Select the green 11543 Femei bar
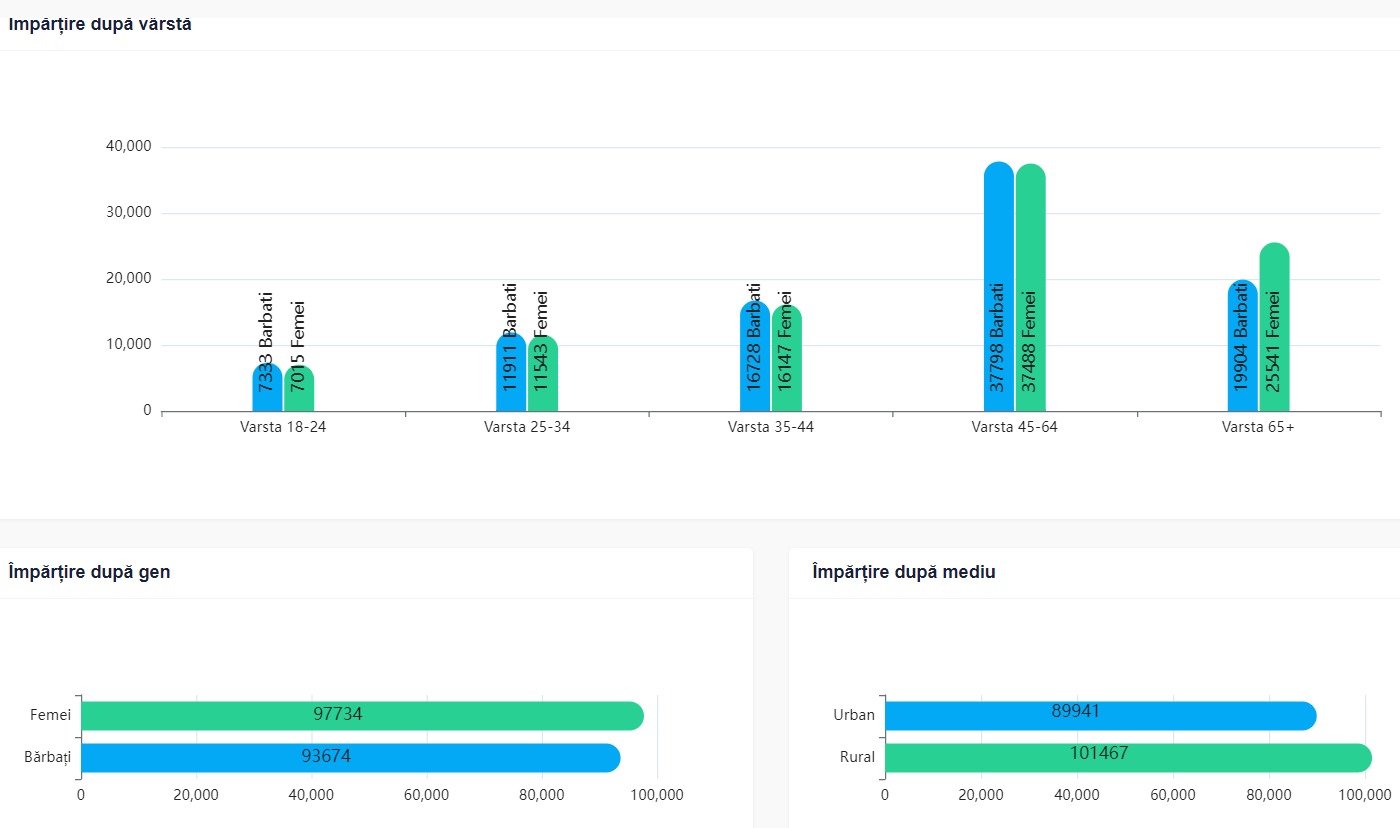 543,373
